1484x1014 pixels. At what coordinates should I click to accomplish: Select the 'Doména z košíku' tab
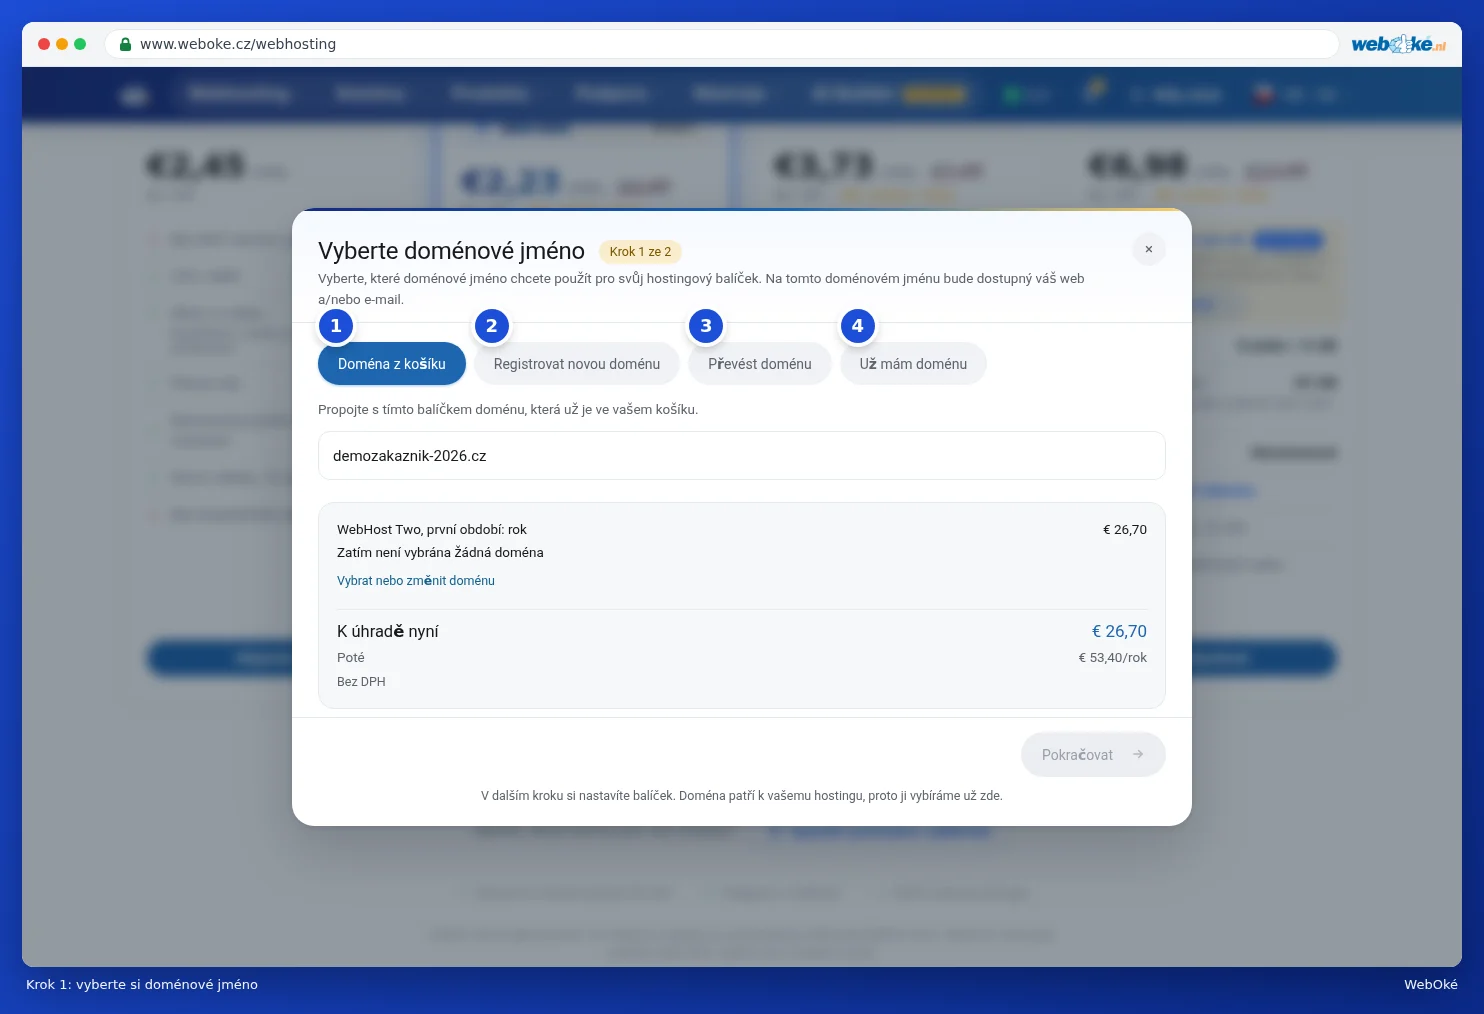point(392,364)
